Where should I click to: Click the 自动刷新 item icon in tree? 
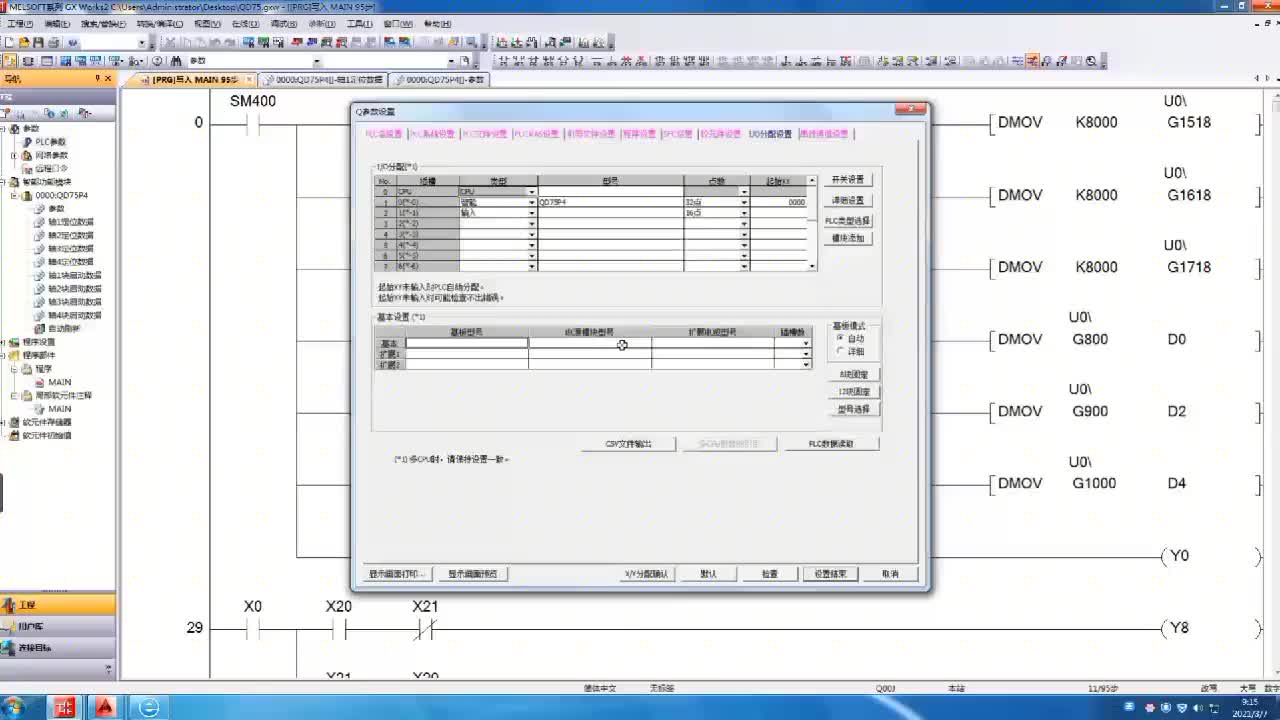point(39,328)
